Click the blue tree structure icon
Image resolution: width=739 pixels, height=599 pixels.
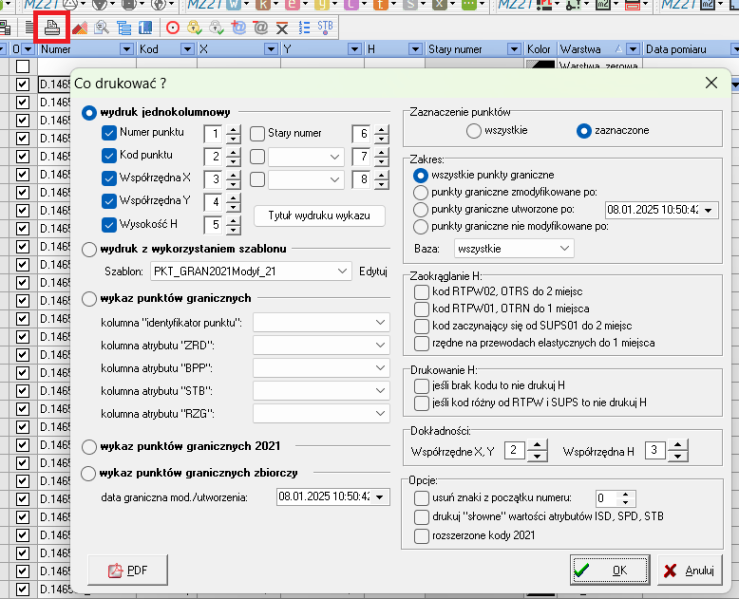click(124, 28)
